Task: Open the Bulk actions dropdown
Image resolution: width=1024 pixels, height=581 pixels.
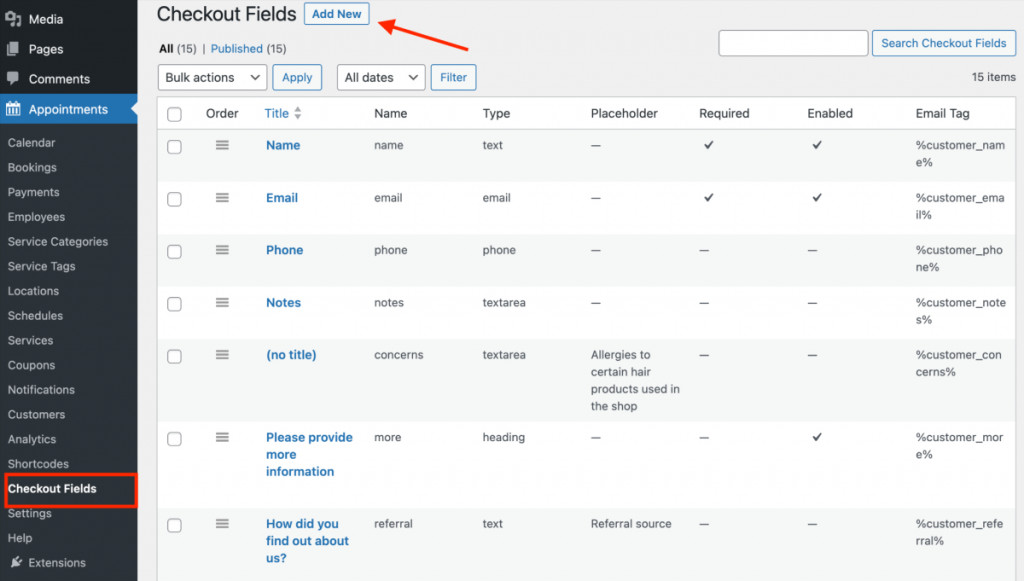Action: pyautogui.click(x=211, y=77)
